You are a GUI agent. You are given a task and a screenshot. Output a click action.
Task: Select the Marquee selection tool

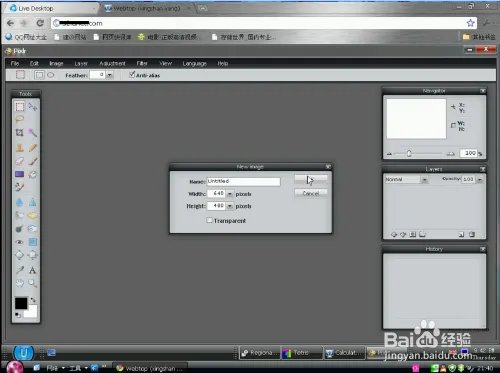[x=20, y=106]
